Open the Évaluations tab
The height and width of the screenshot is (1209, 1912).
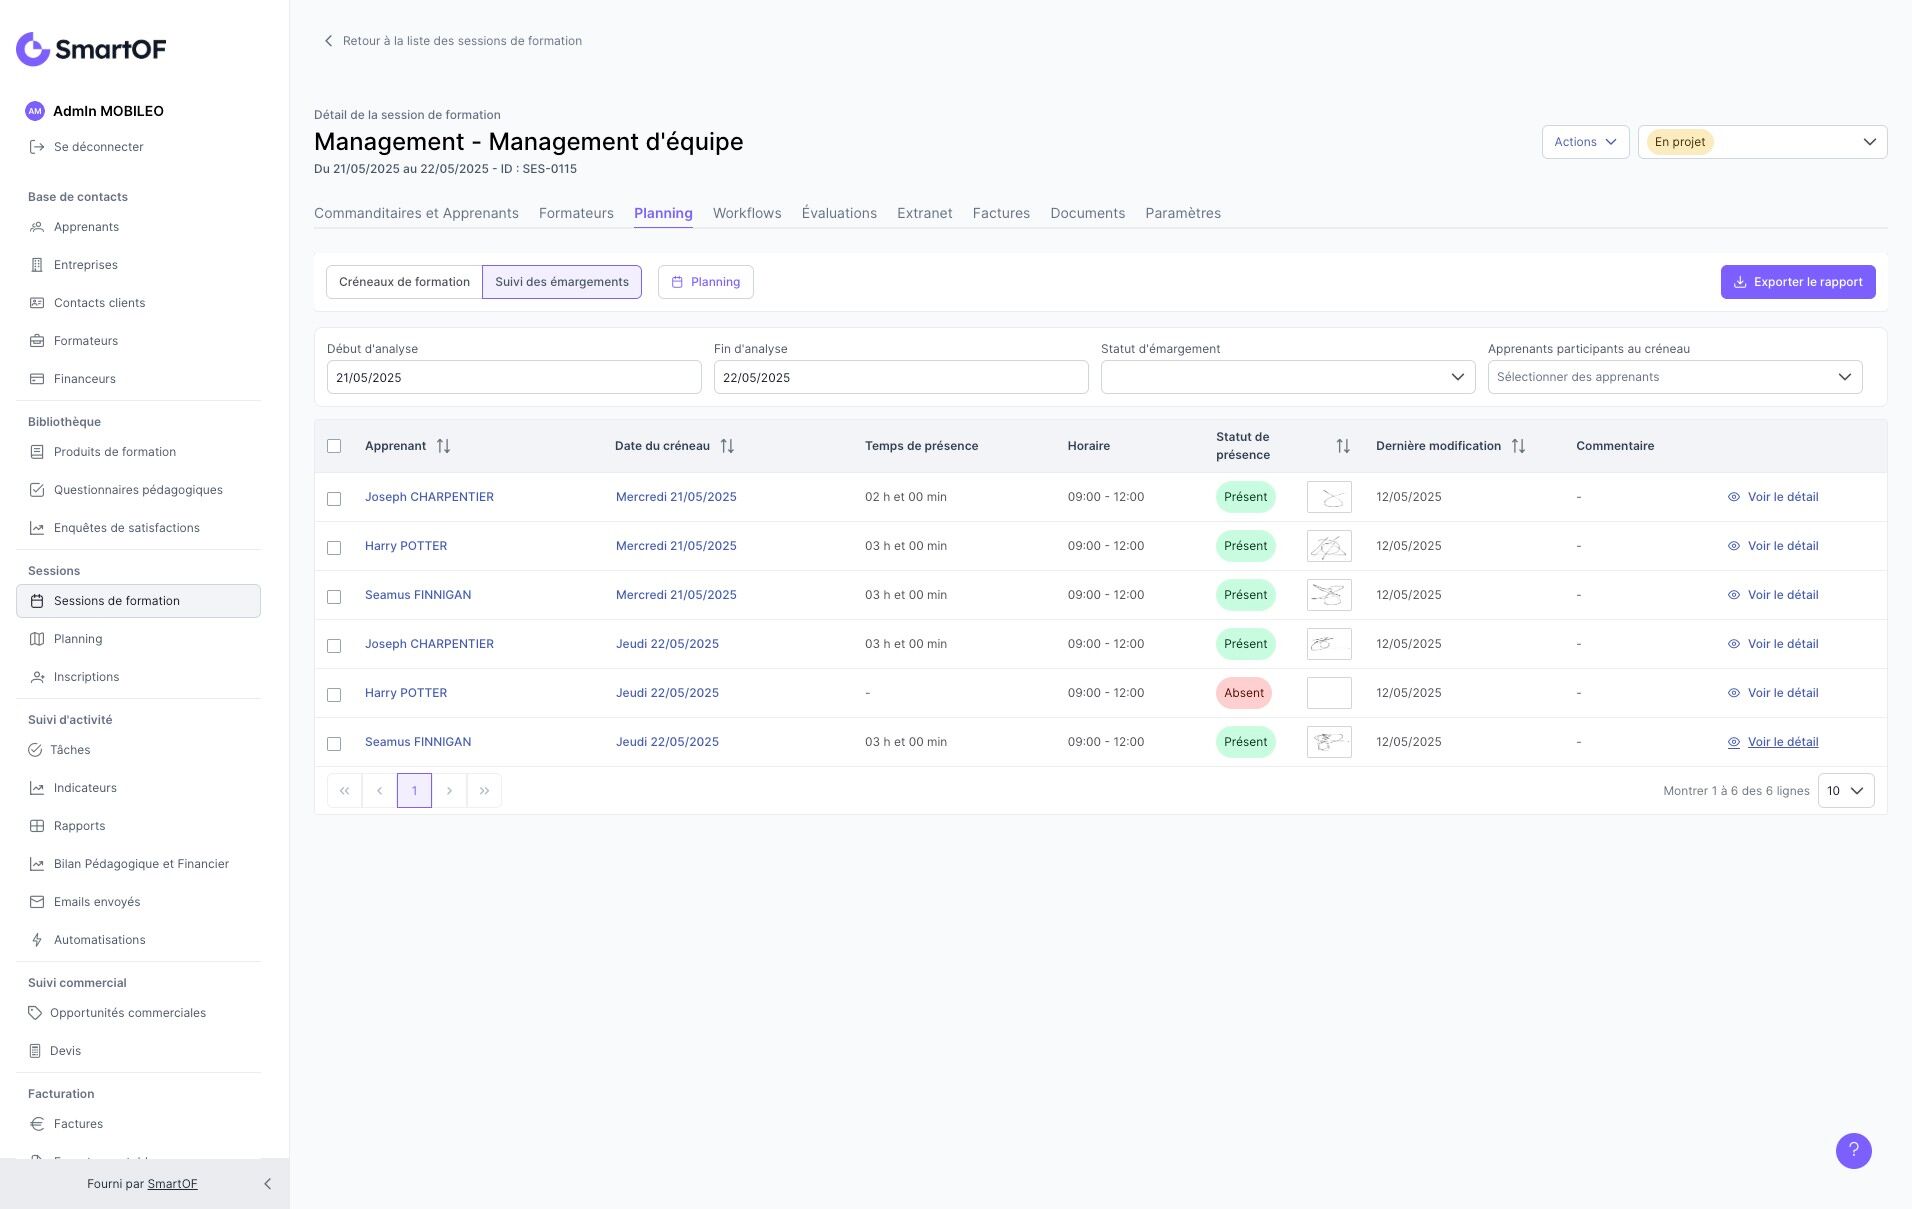pyautogui.click(x=838, y=213)
